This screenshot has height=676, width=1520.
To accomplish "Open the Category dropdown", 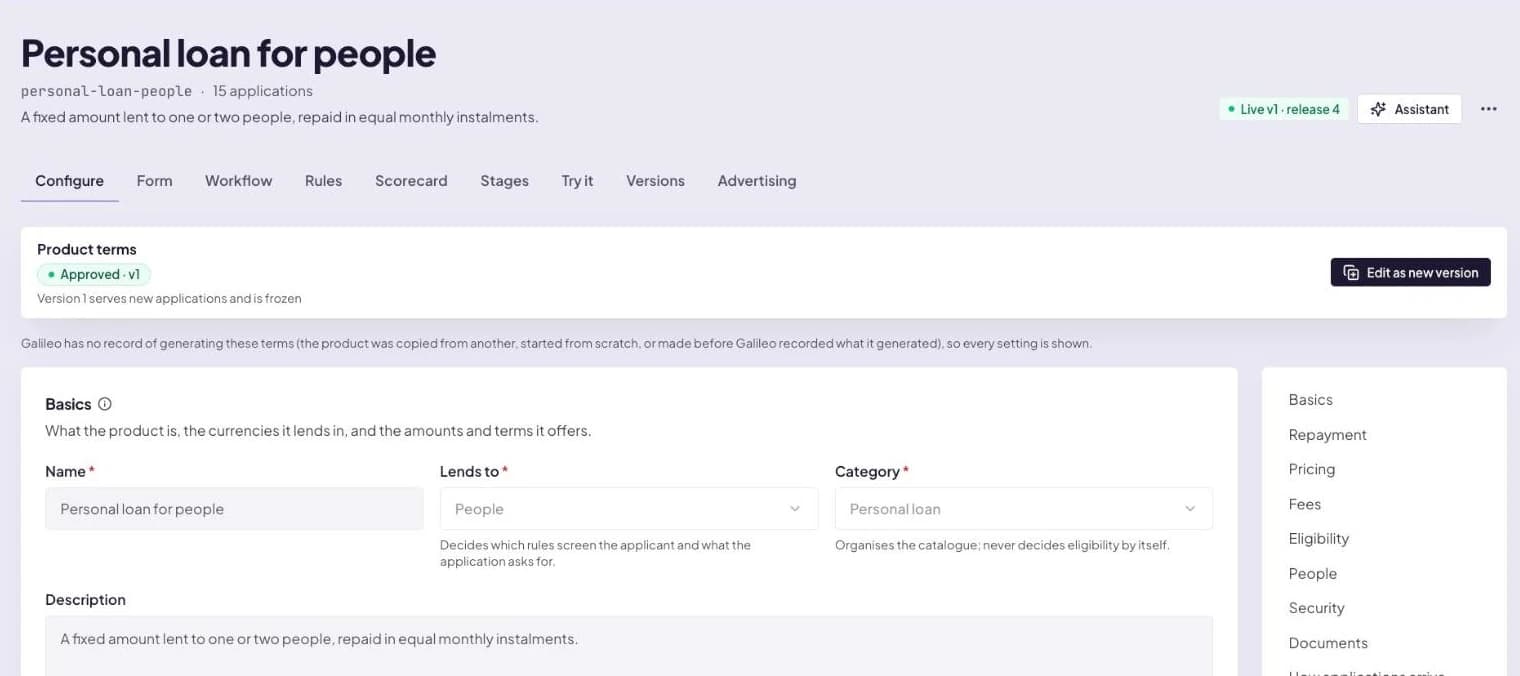I will [1024, 509].
